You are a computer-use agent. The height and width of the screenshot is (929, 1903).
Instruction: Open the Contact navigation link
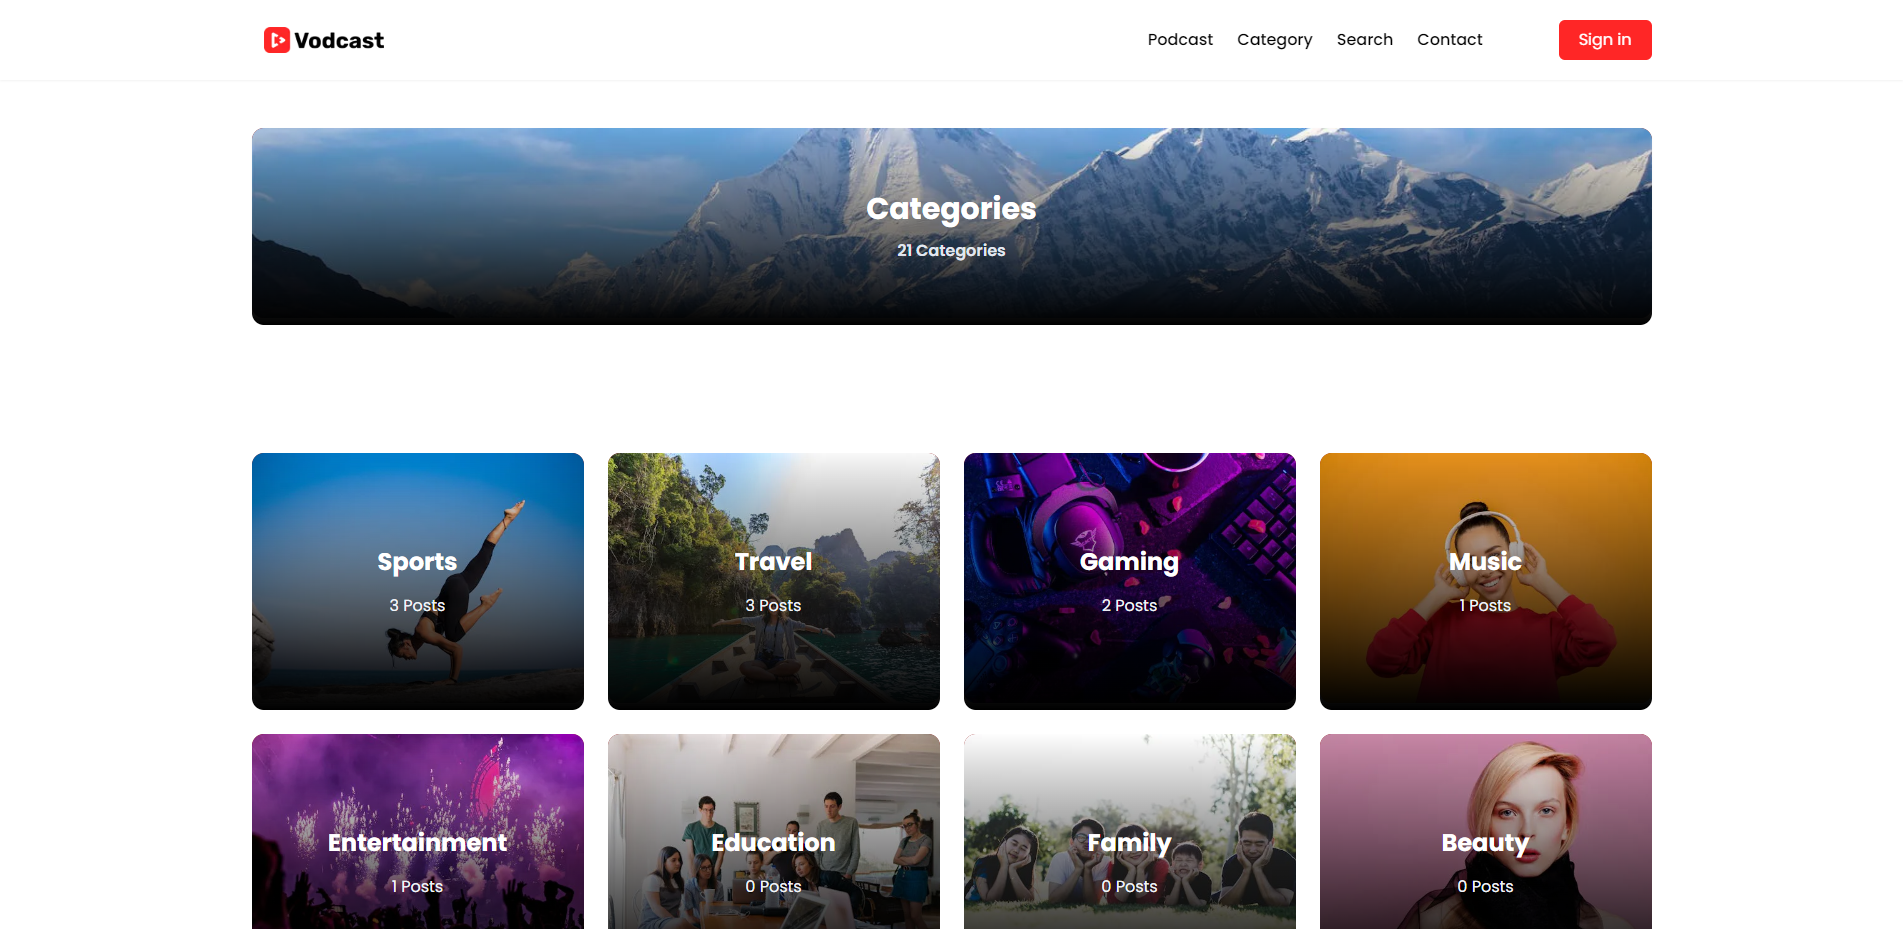click(1449, 40)
